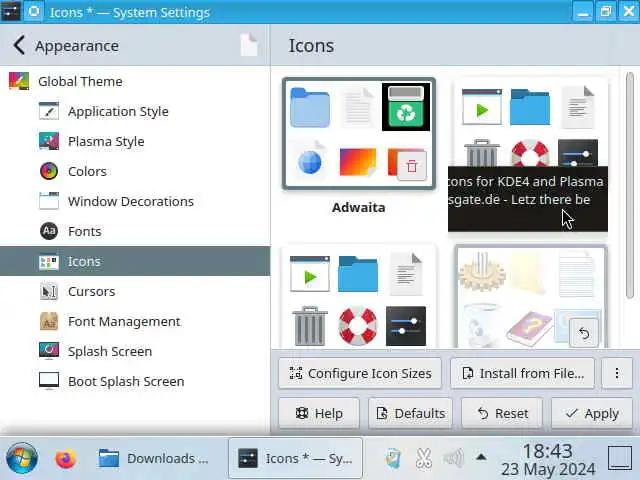Select the Adwaita icon theme thumbnail

pos(359,133)
